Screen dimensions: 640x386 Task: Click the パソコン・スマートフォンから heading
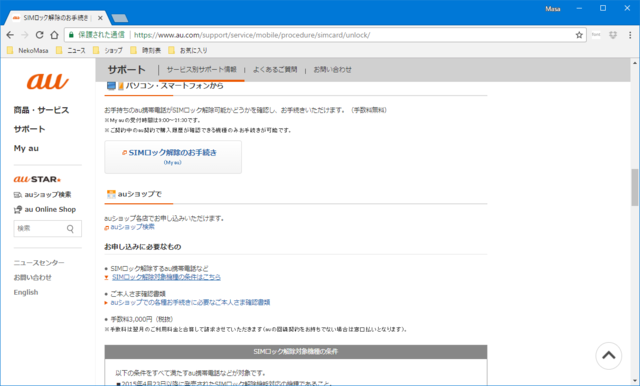coord(174,86)
